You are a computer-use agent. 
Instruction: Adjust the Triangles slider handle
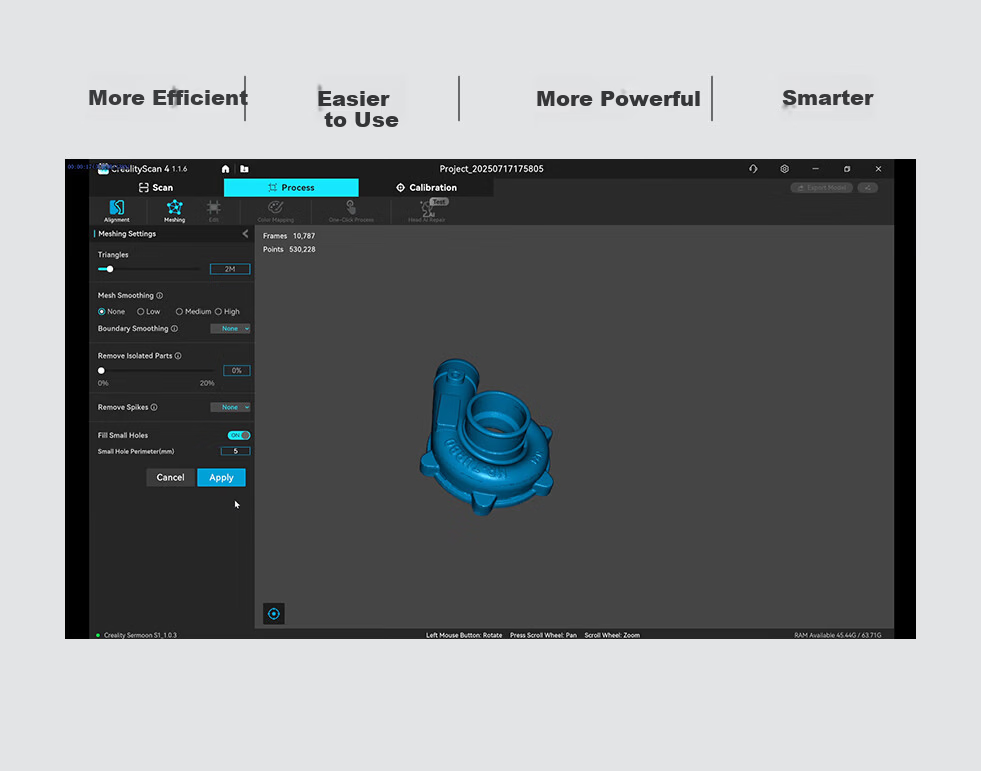point(110,269)
